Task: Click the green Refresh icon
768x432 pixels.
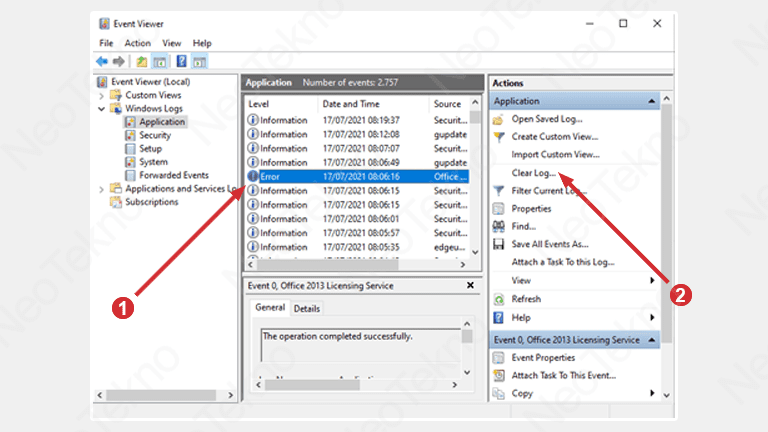Action: click(499, 299)
